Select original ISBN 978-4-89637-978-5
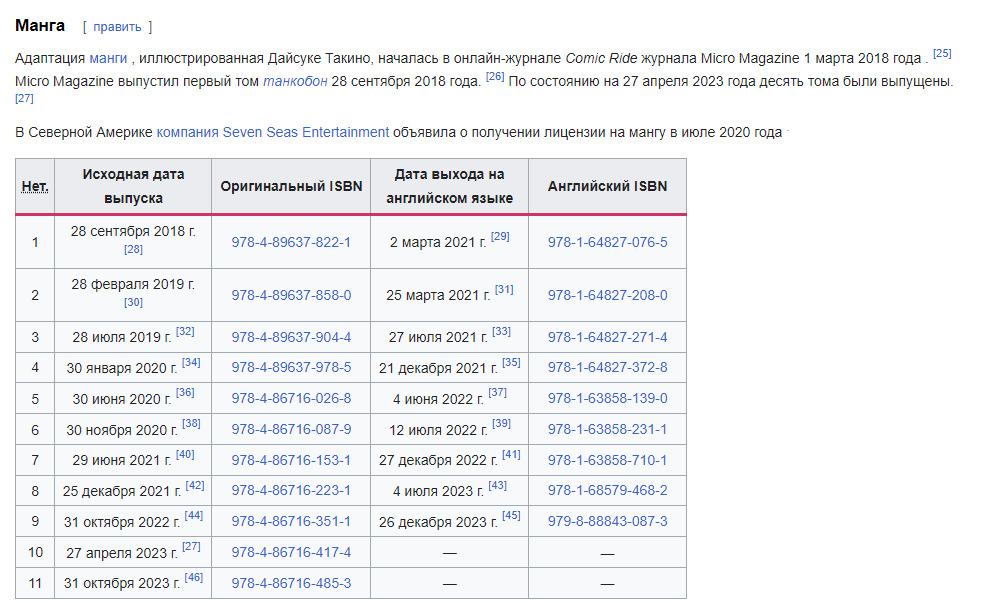This screenshot has width=1003, height=603. pyautogui.click(x=291, y=367)
